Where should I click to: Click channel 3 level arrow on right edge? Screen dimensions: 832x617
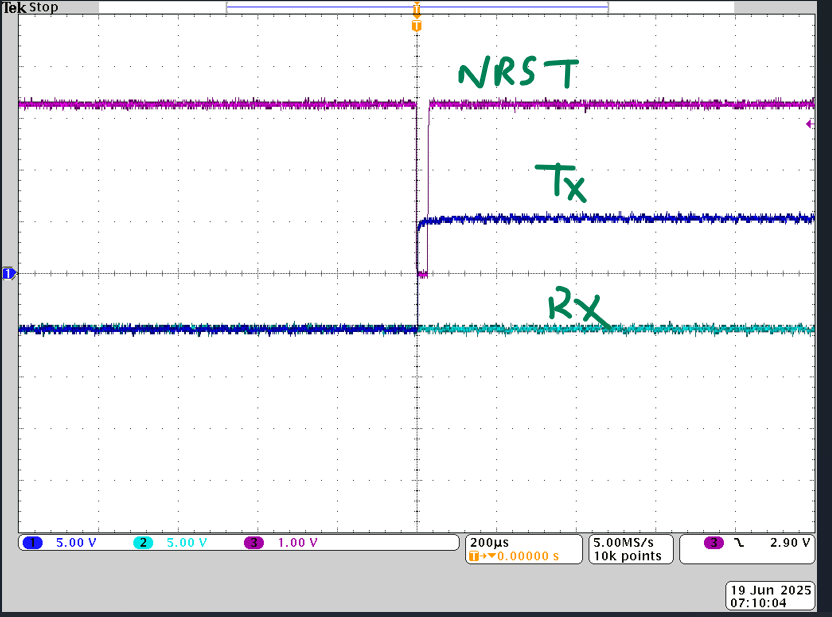pos(810,122)
